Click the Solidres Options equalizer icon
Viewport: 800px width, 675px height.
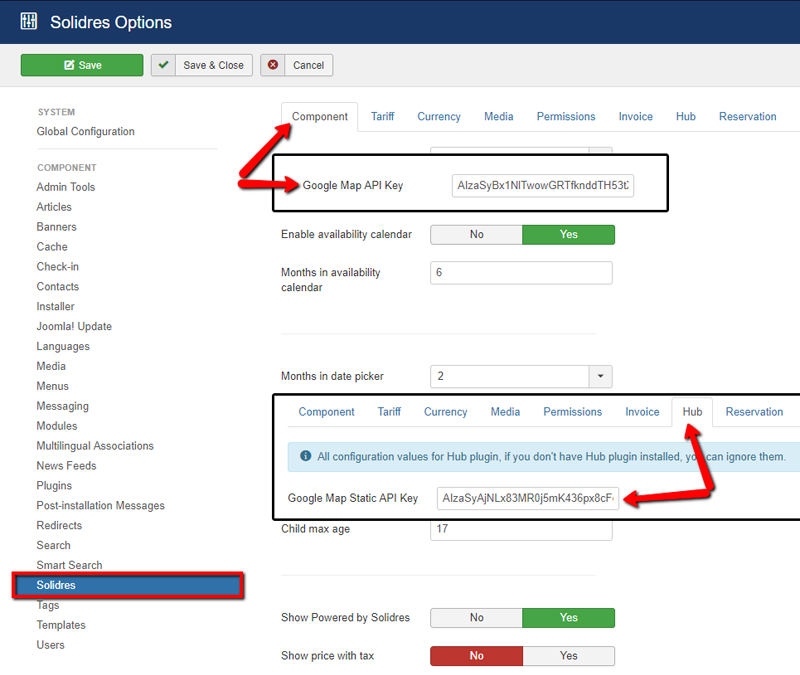(28, 21)
